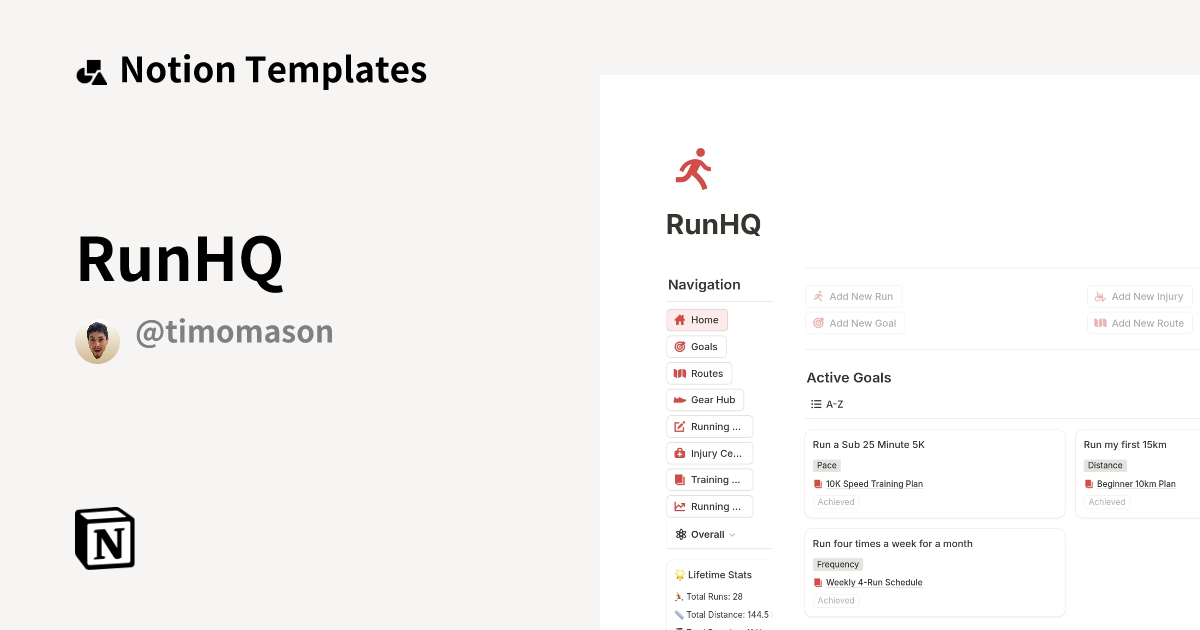Expand the Overall dropdown in the sidebar
Screen dimensions: 1200x630
(706, 534)
